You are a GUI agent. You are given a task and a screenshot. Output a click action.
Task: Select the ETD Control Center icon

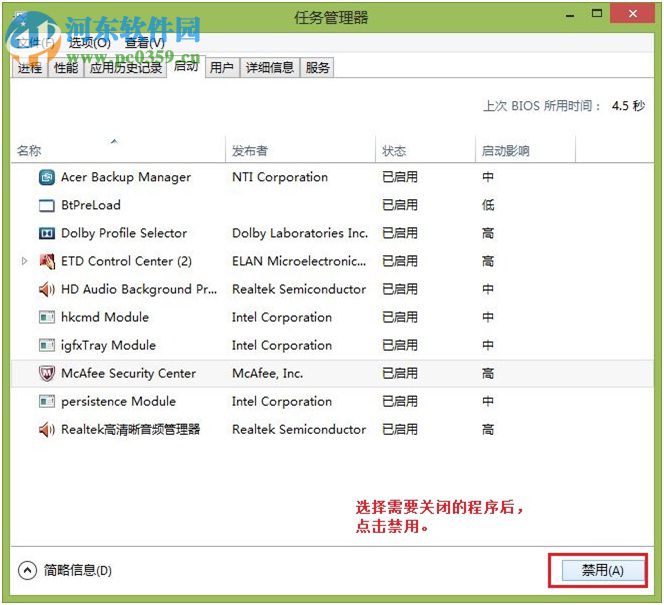tap(46, 262)
